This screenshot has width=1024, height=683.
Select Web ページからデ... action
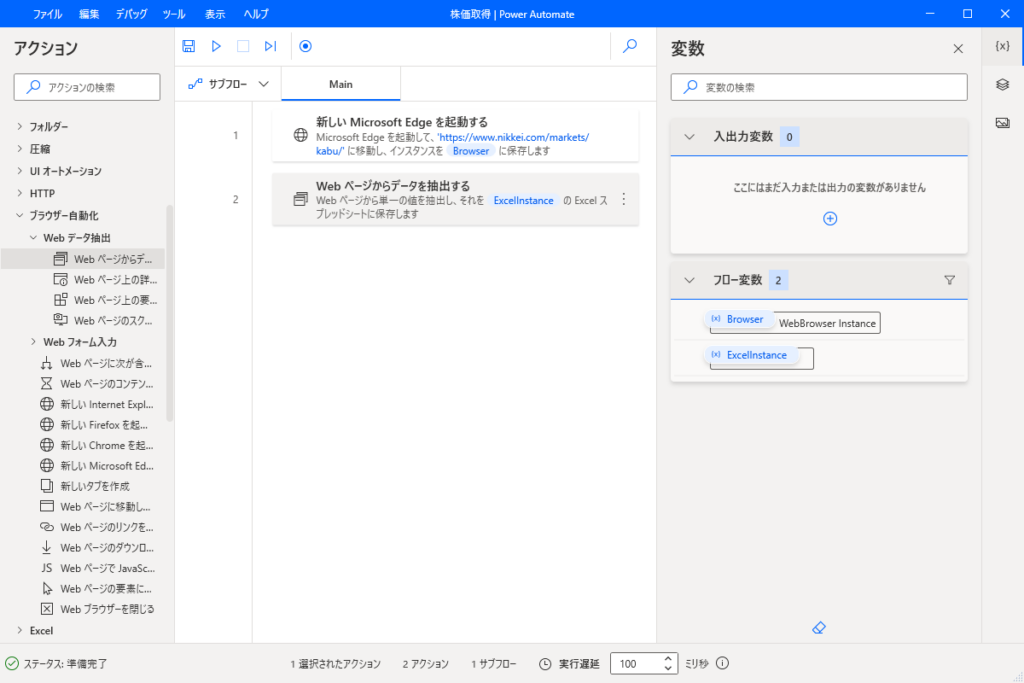(x=83, y=259)
